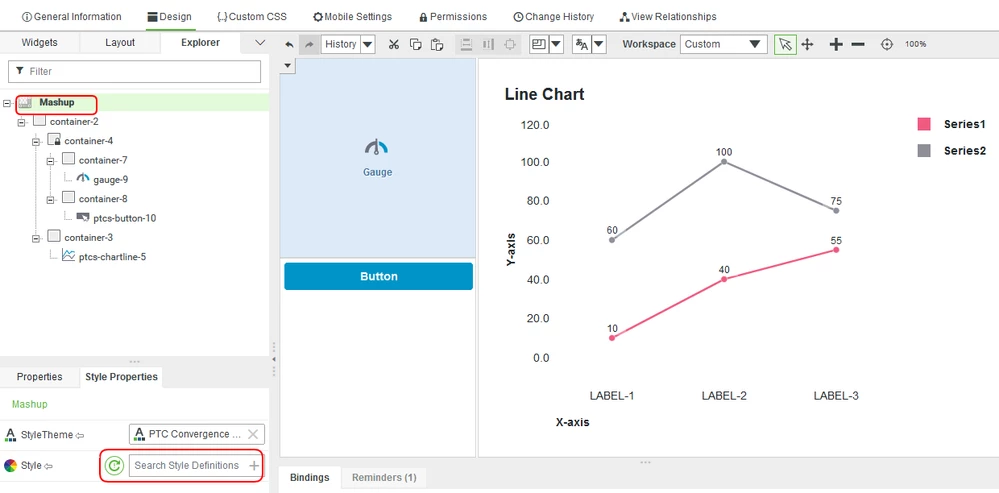
Task: Collapse the container-4 tree node
Action: pos(36,141)
